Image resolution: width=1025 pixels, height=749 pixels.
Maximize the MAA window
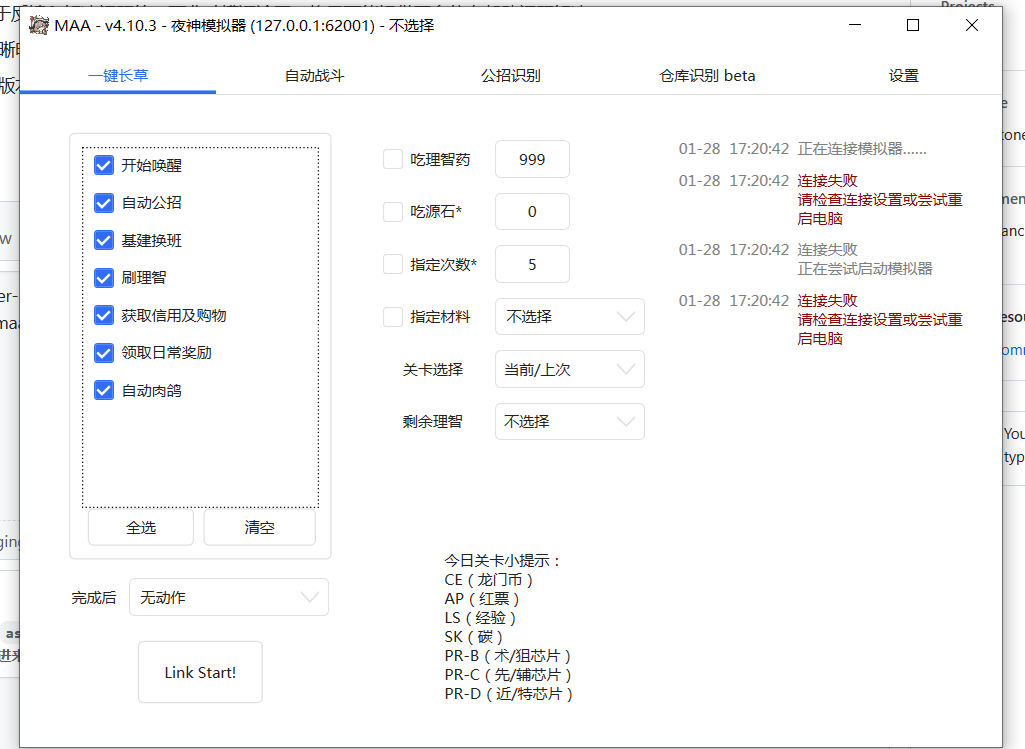click(x=913, y=25)
